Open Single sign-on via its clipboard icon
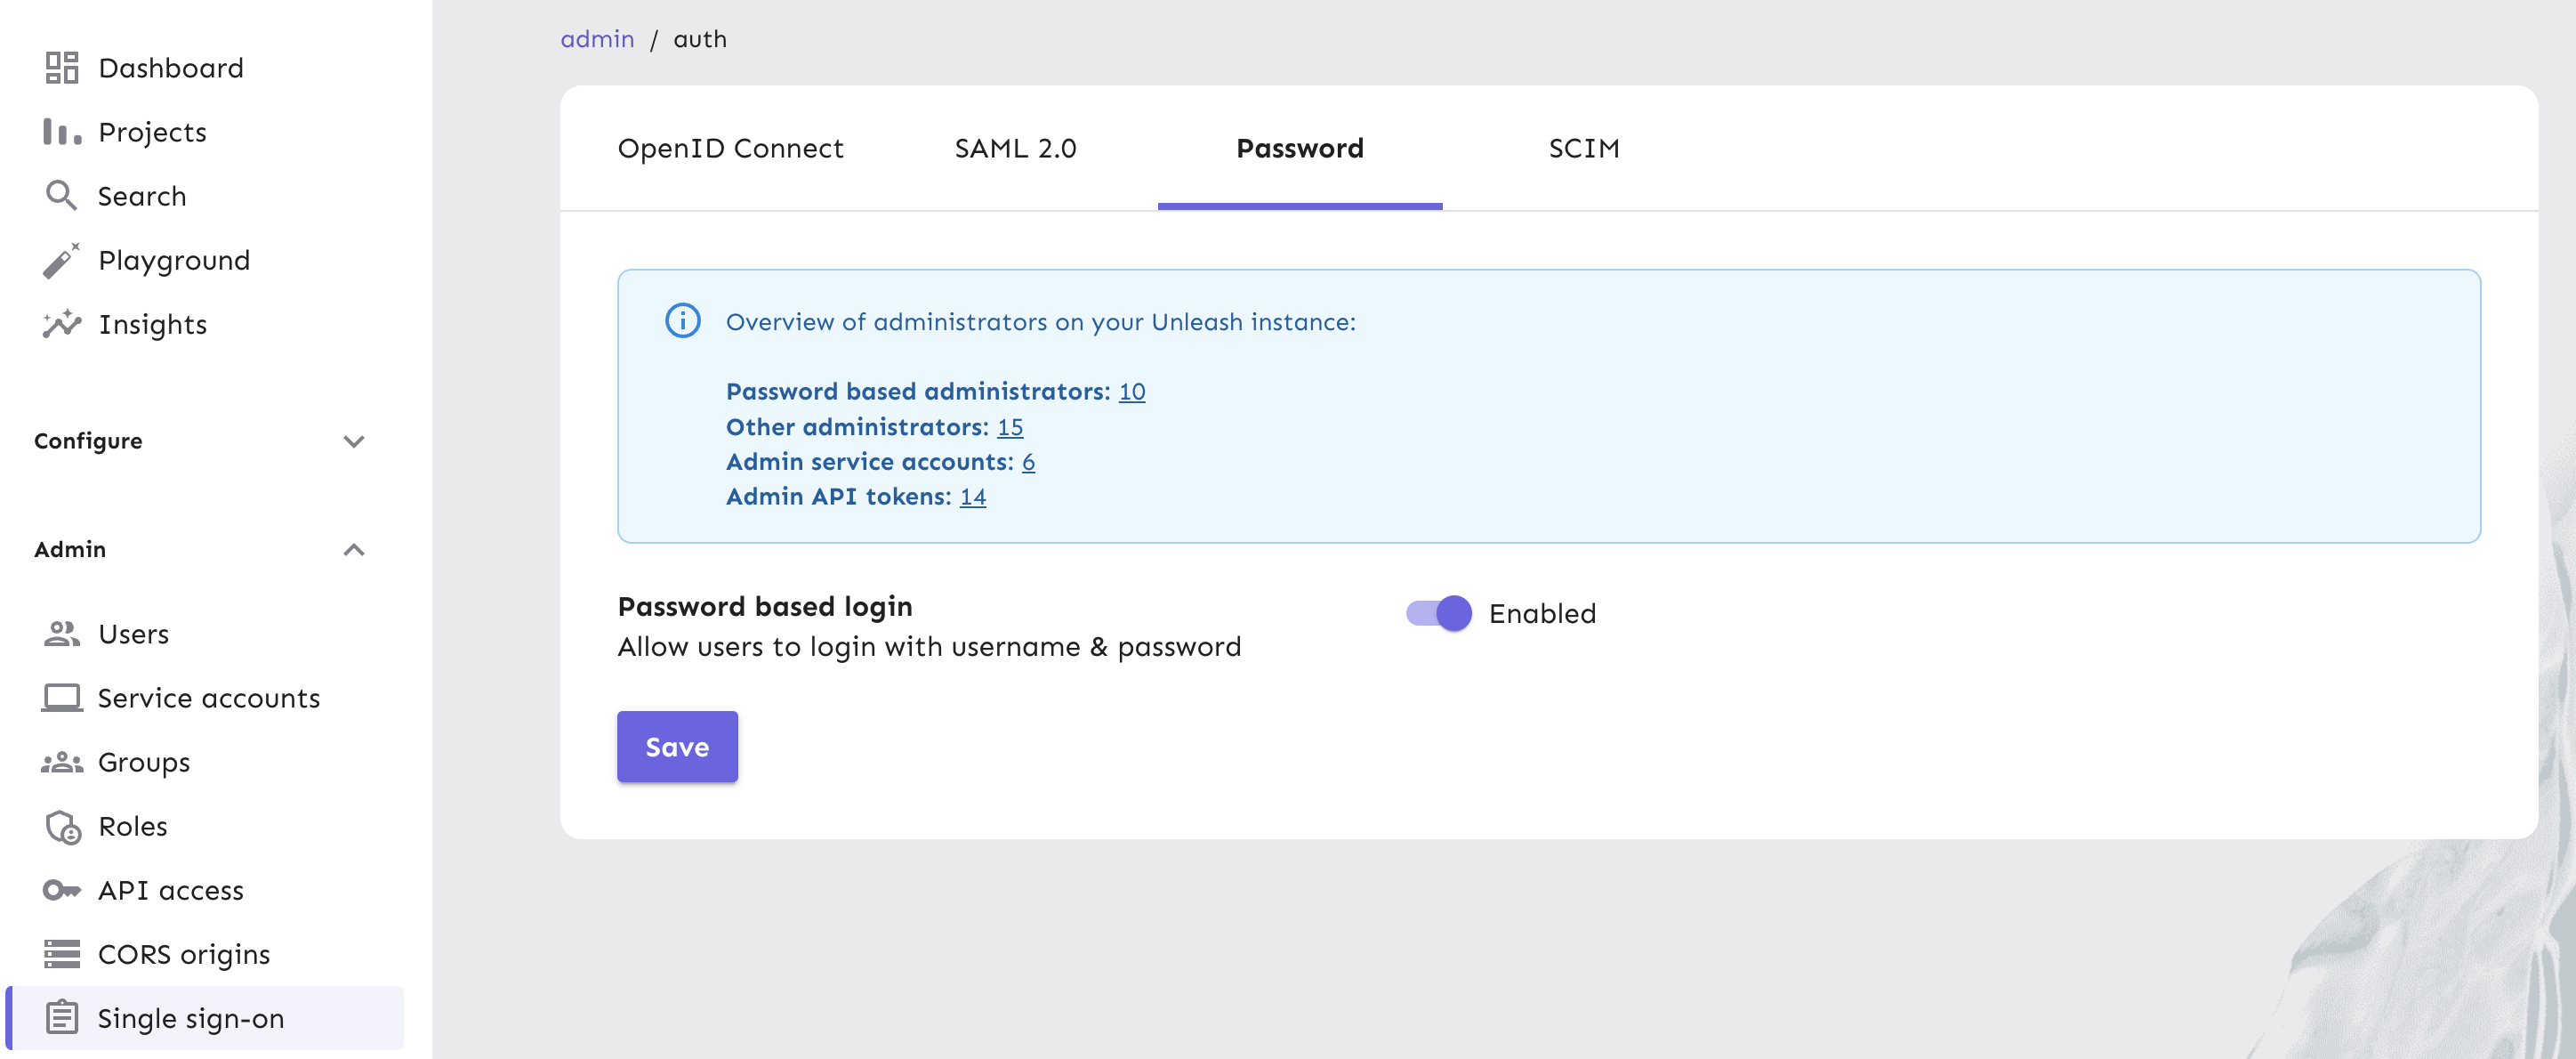This screenshot has width=2576, height=1059. coord(62,1018)
